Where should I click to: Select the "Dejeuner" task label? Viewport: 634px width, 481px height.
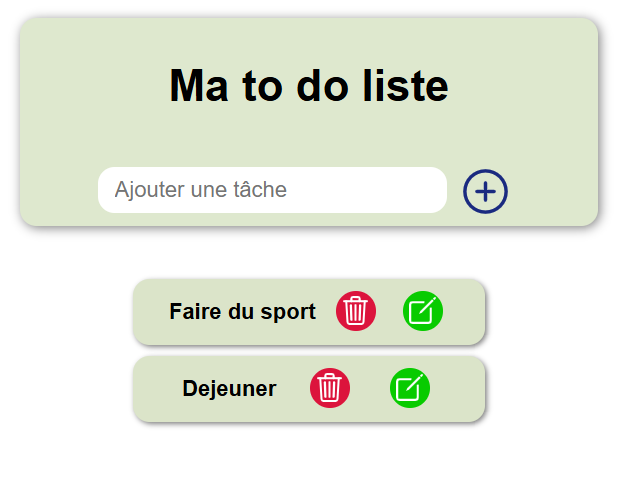tap(229, 389)
